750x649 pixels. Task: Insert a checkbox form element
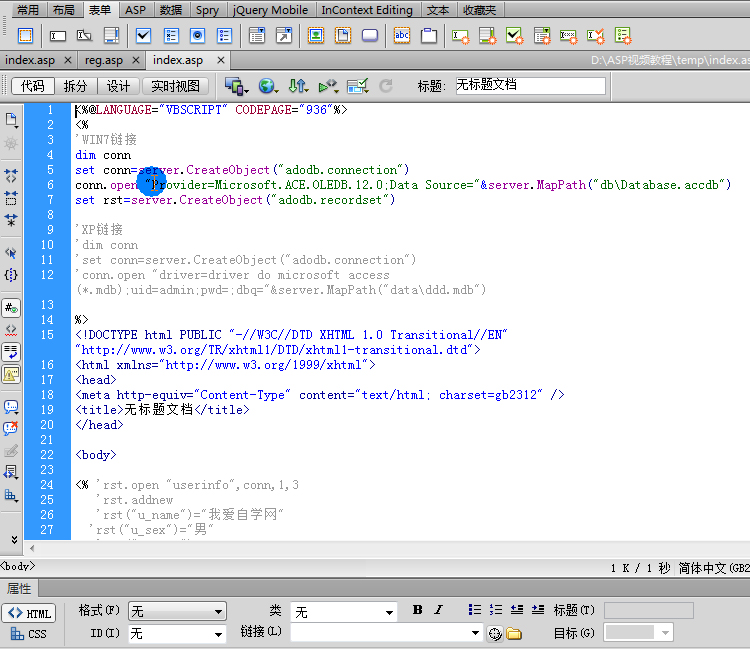point(143,35)
